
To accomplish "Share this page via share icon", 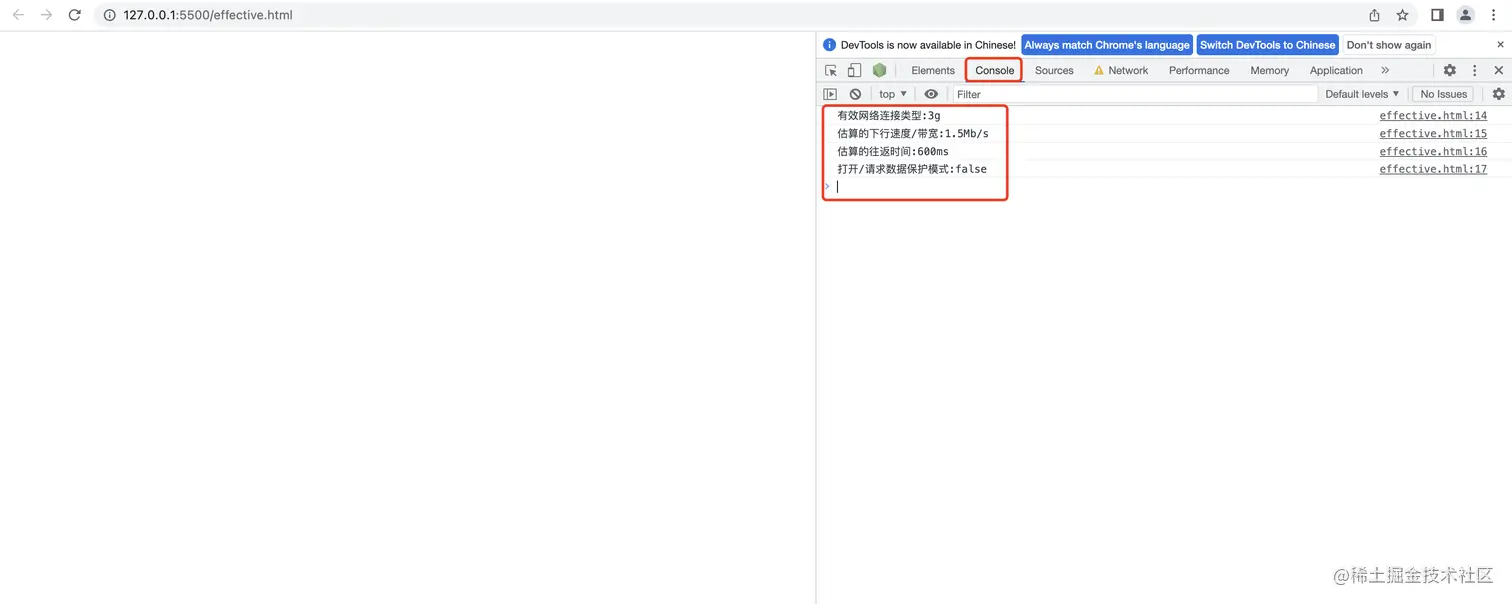I will click(x=1375, y=15).
